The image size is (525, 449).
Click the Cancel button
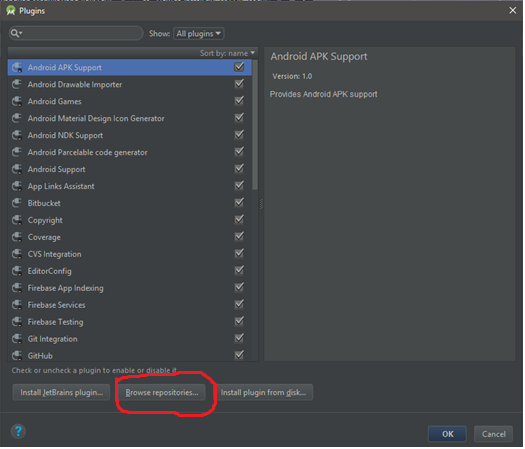pyautogui.click(x=495, y=435)
